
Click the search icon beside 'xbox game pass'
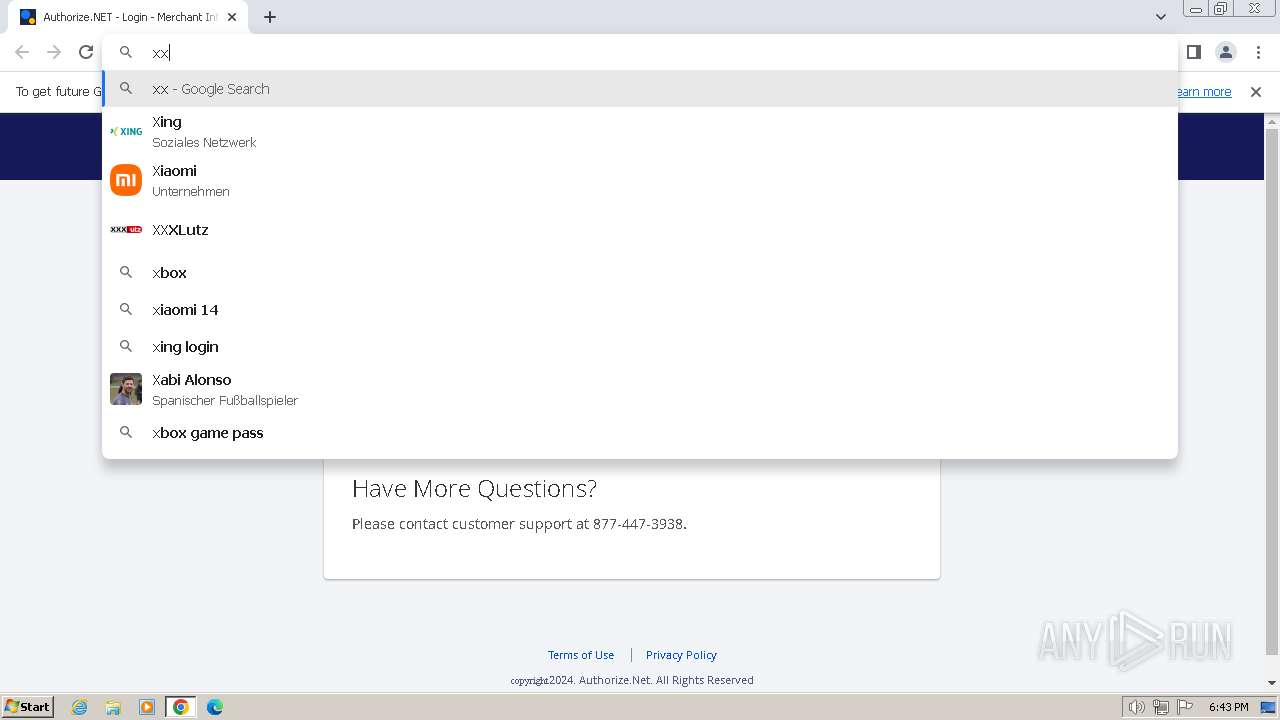pos(126,432)
